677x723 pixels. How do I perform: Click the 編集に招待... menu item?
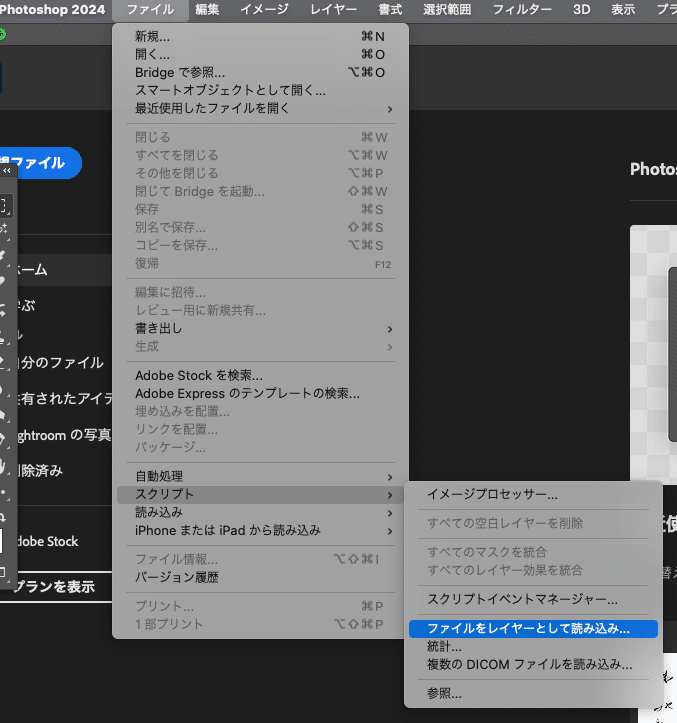click(x=260, y=292)
